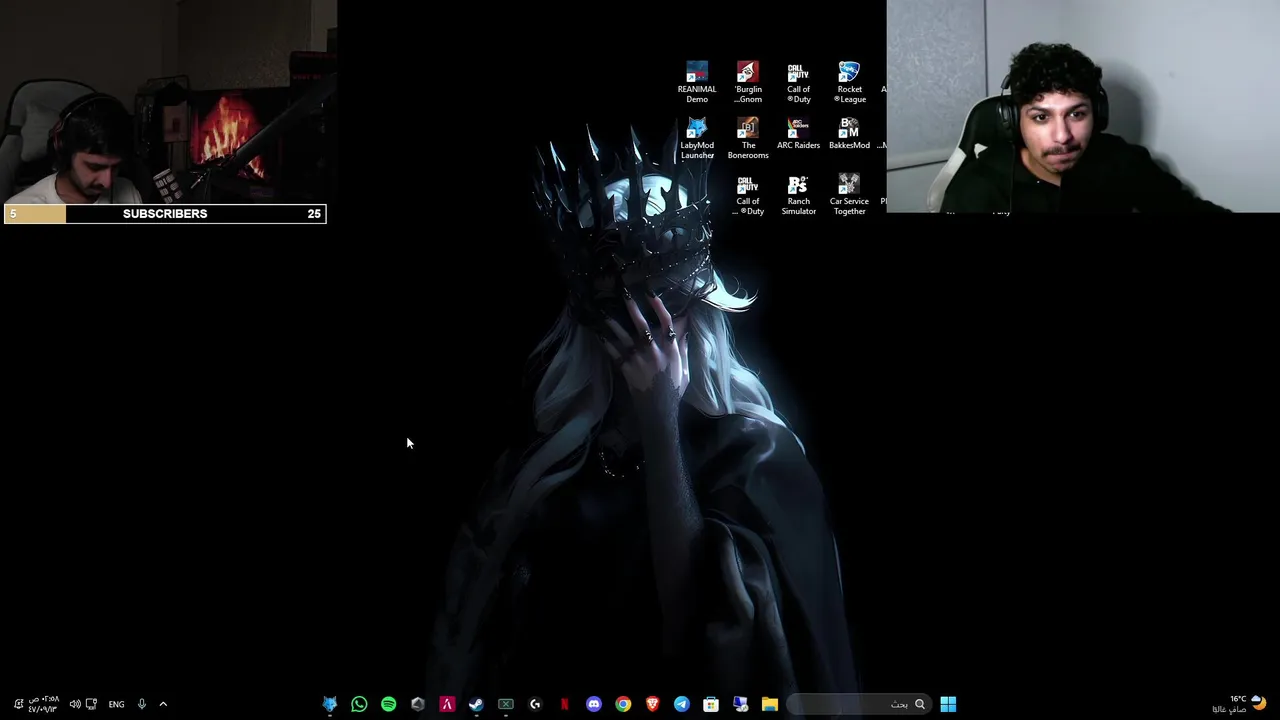Open Microsoft Store from the taskbar
This screenshot has width=1280, height=720.
pos(711,704)
